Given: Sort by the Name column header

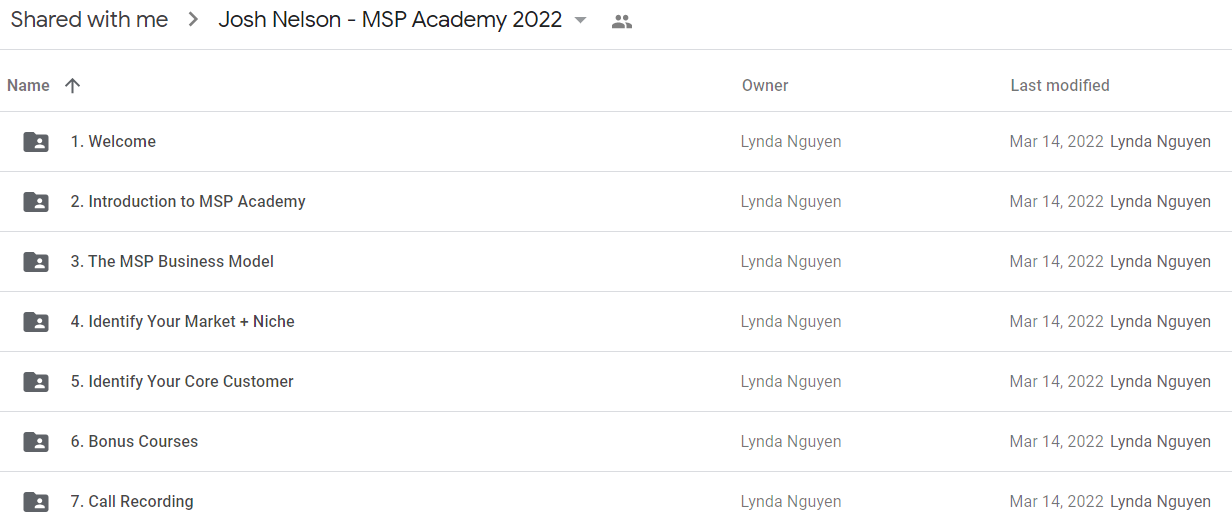Looking at the screenshot, I should (x=28, y=86).
